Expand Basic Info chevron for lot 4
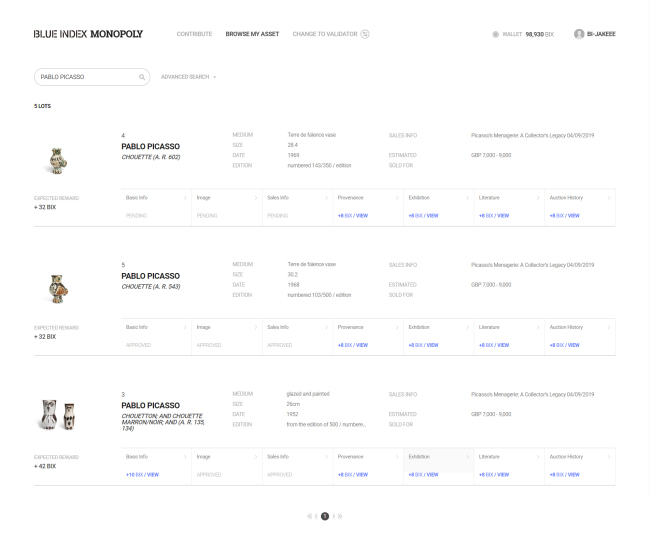This screenshot has height=547, width=650. click(185, 198)
